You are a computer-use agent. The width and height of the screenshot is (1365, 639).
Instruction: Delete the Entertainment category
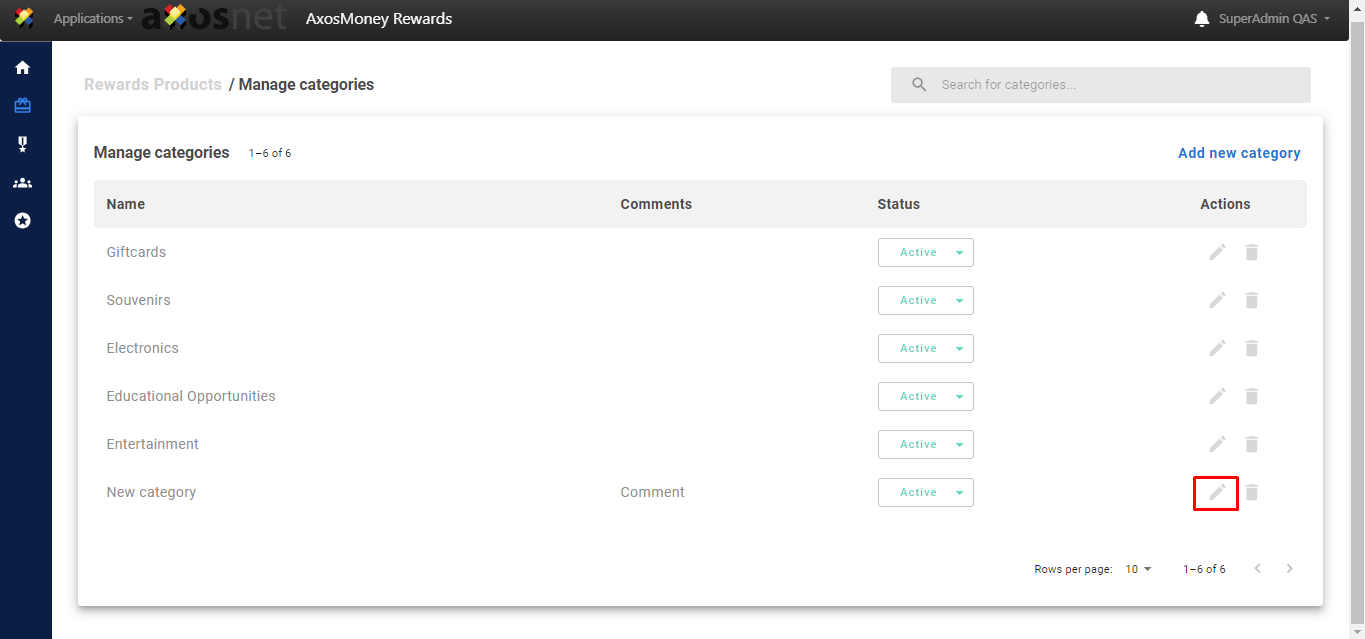point(1251,444)
